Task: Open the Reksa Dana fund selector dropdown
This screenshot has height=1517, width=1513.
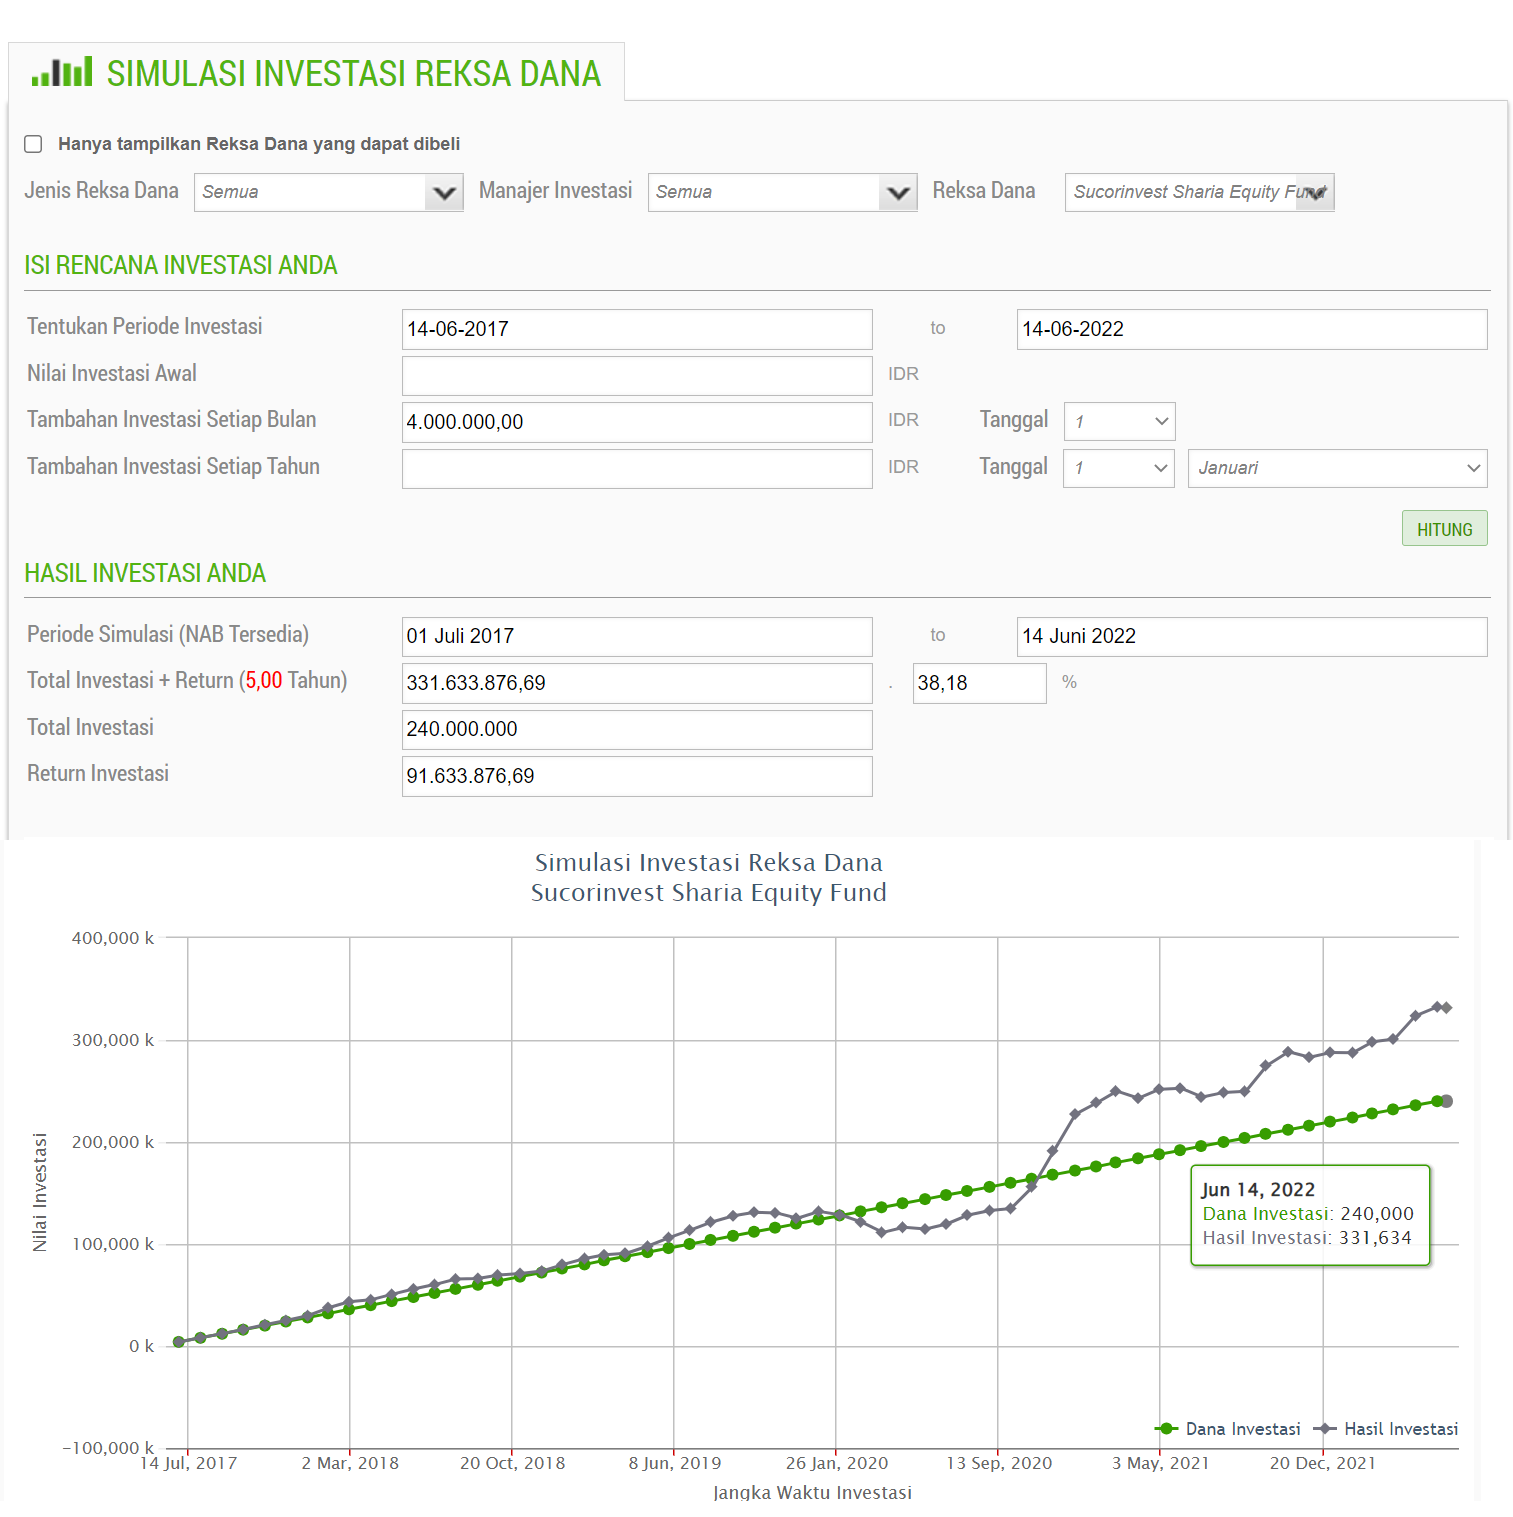Action: 1199,192
